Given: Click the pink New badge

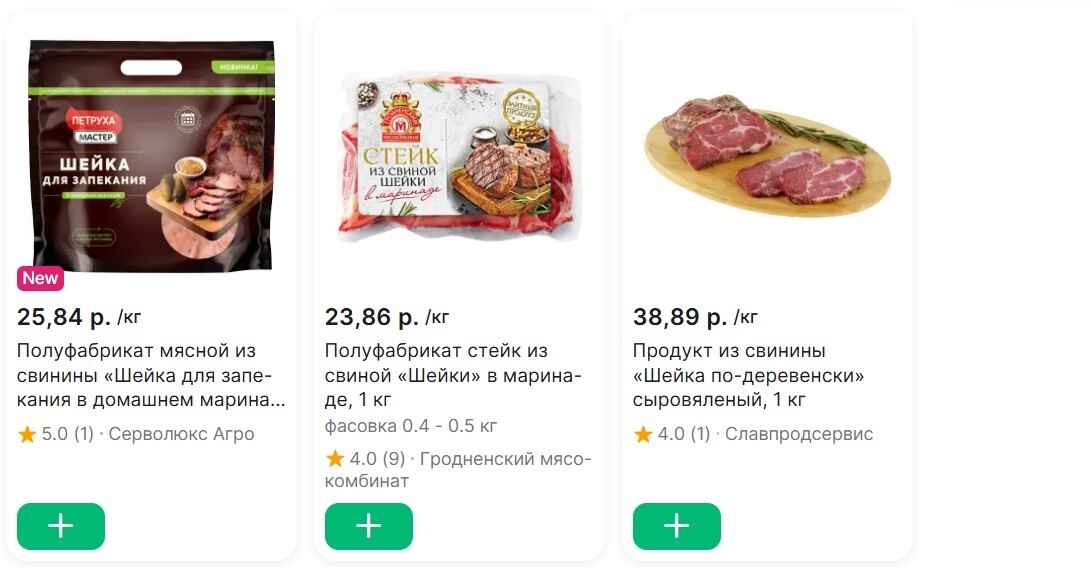Looking at the screenshot, I should [41, 278].
